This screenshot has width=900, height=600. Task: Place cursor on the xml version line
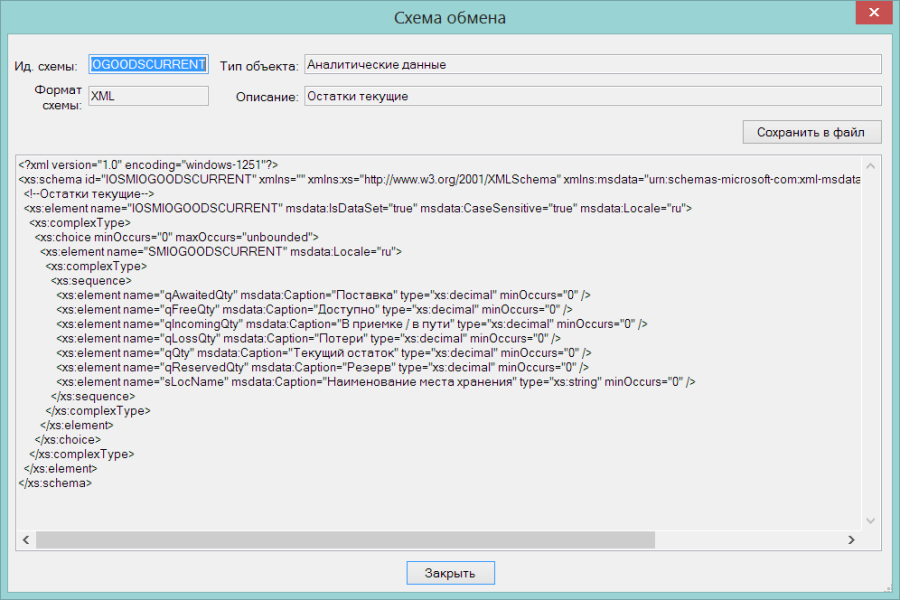click(148, 165)
